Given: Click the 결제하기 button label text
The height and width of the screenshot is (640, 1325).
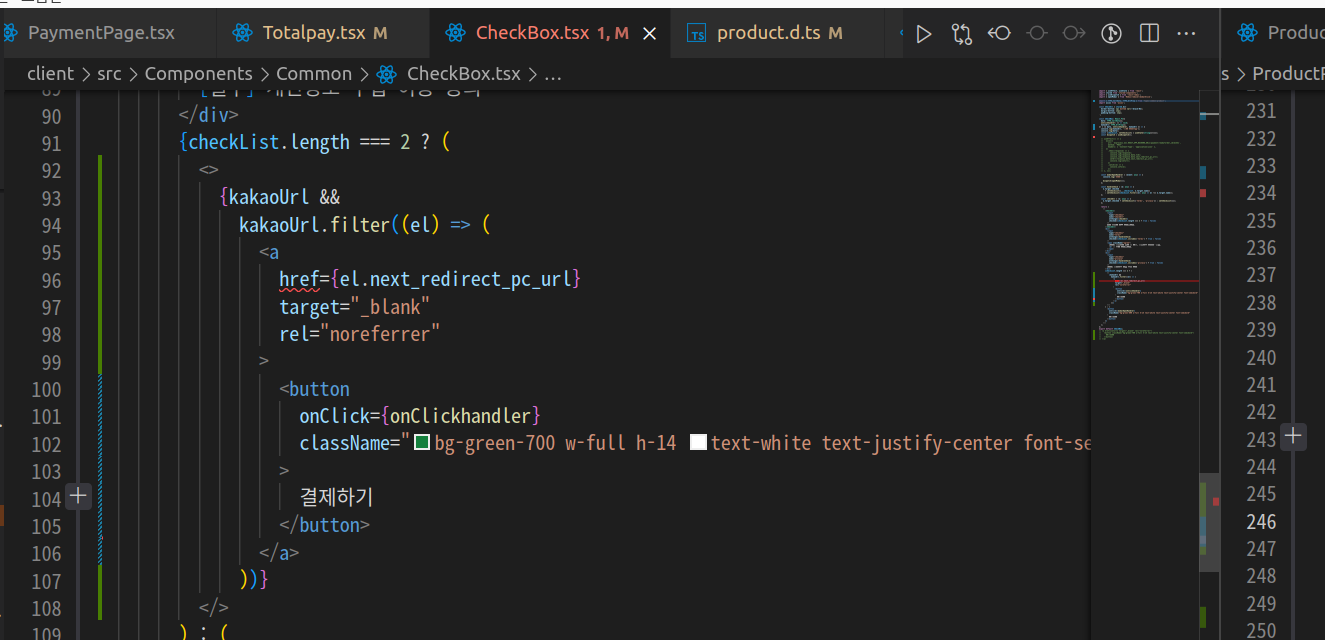Looking at the screenshot, I should point(336,497).
